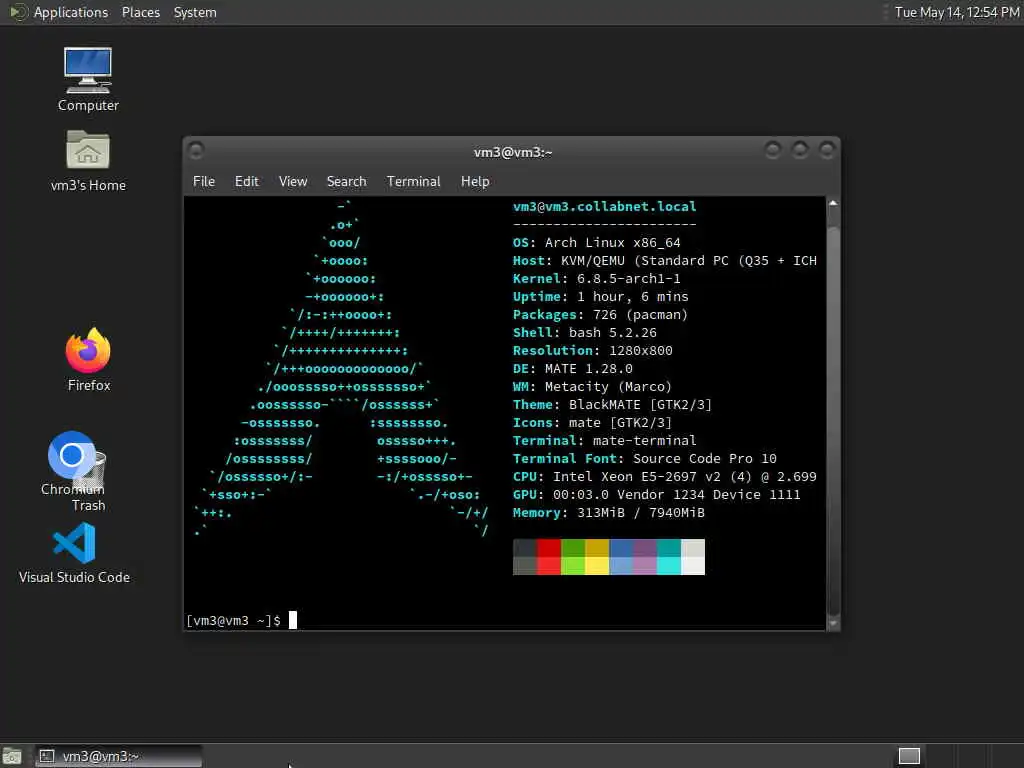
Task: Open the Places menu in top panel
Action: coord(140,12)
